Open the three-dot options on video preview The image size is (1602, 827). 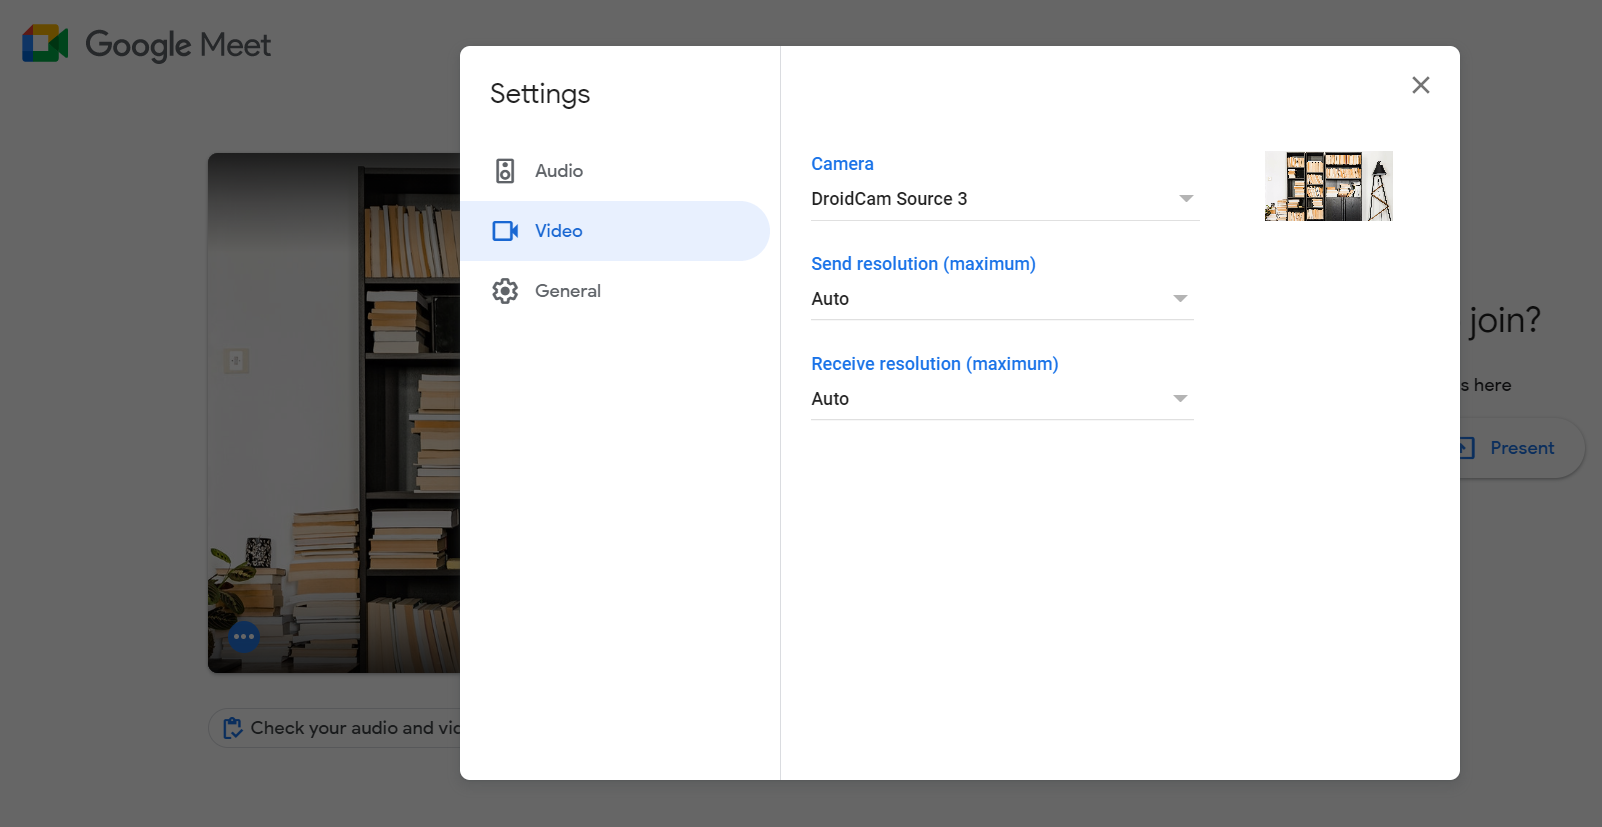tap(244, 636)
